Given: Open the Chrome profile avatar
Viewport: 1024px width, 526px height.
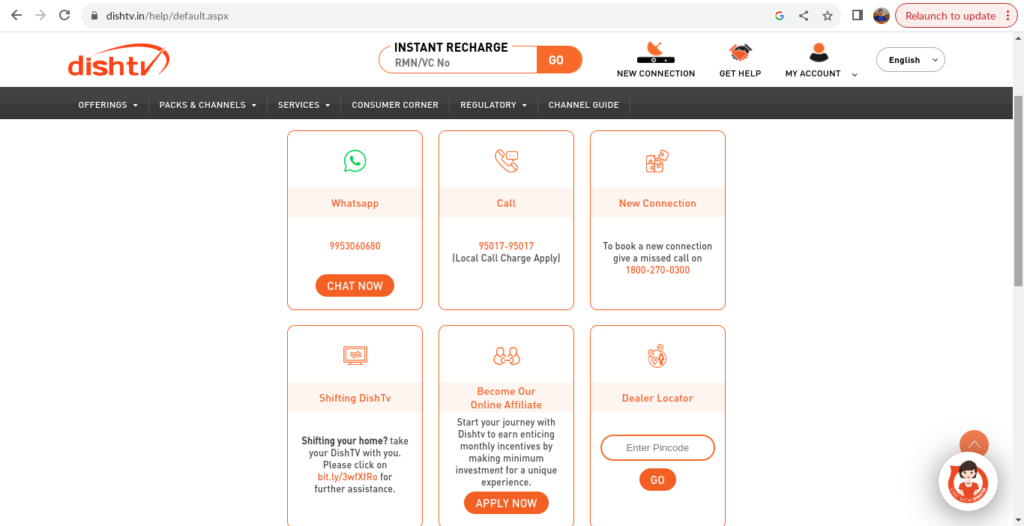Looking at the screenshot, I should click(882, 16).
